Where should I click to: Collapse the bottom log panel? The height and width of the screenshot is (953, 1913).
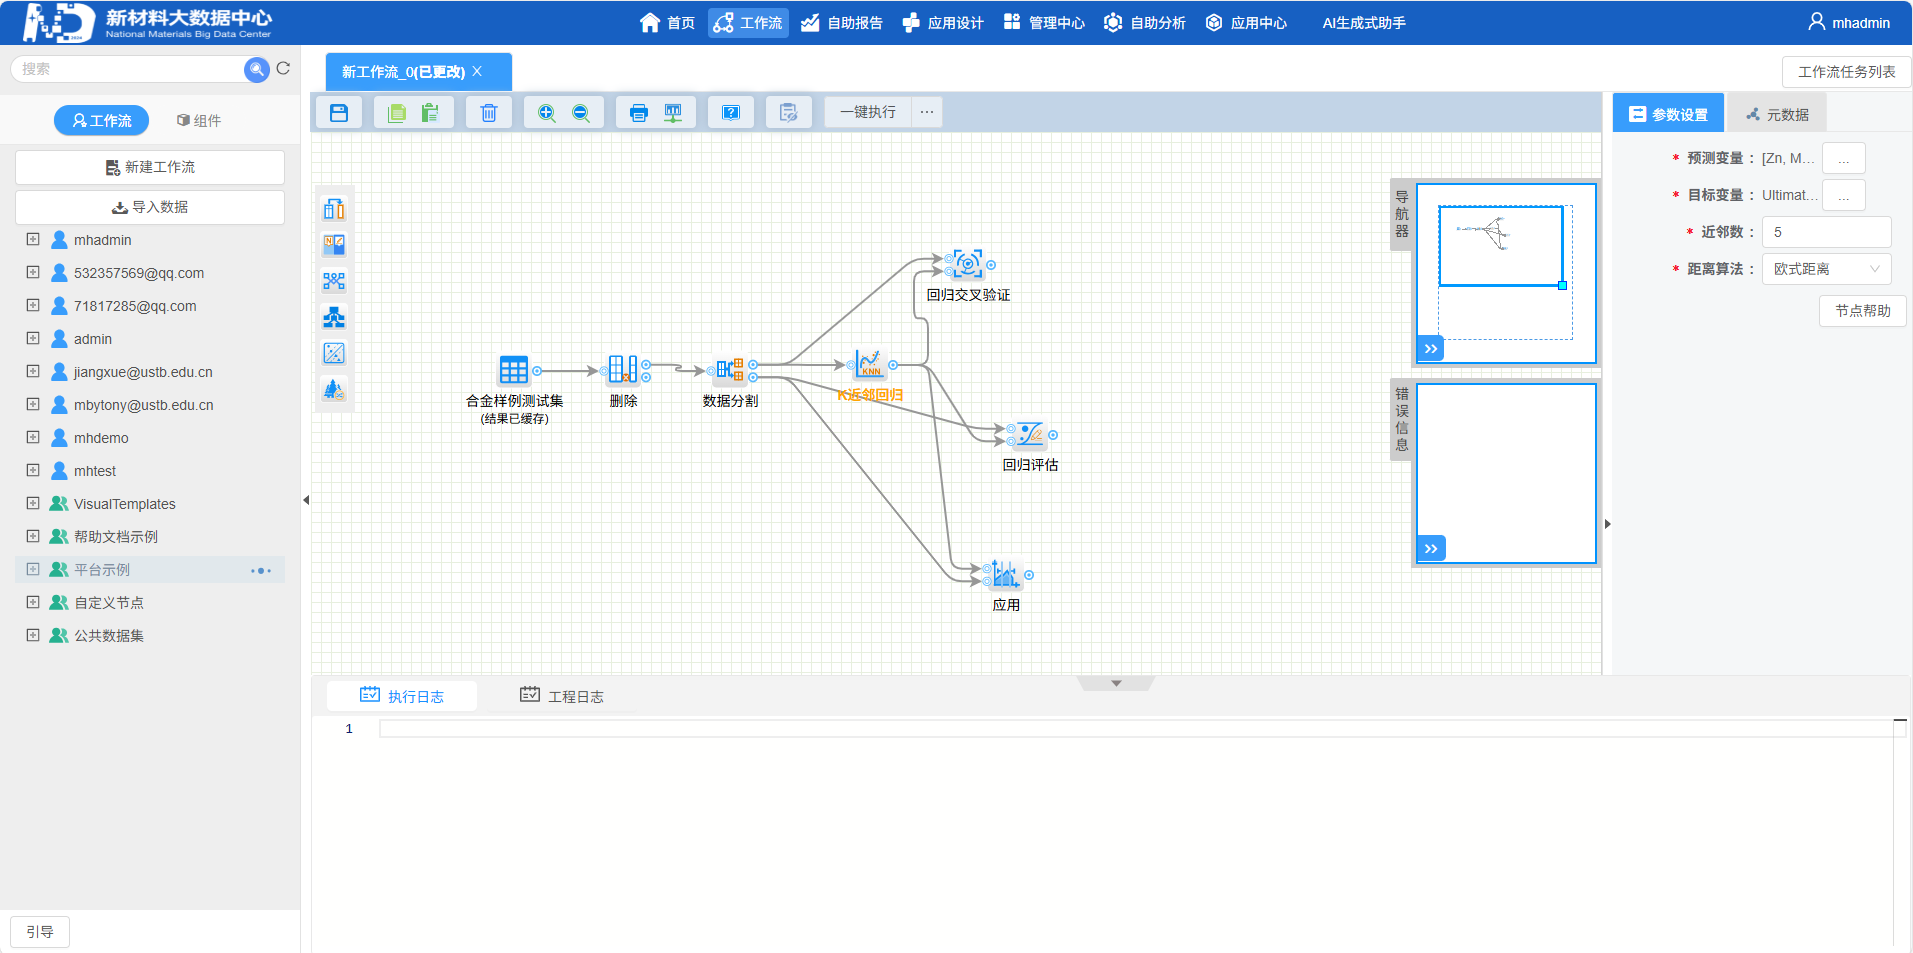tap(1116, 684)
